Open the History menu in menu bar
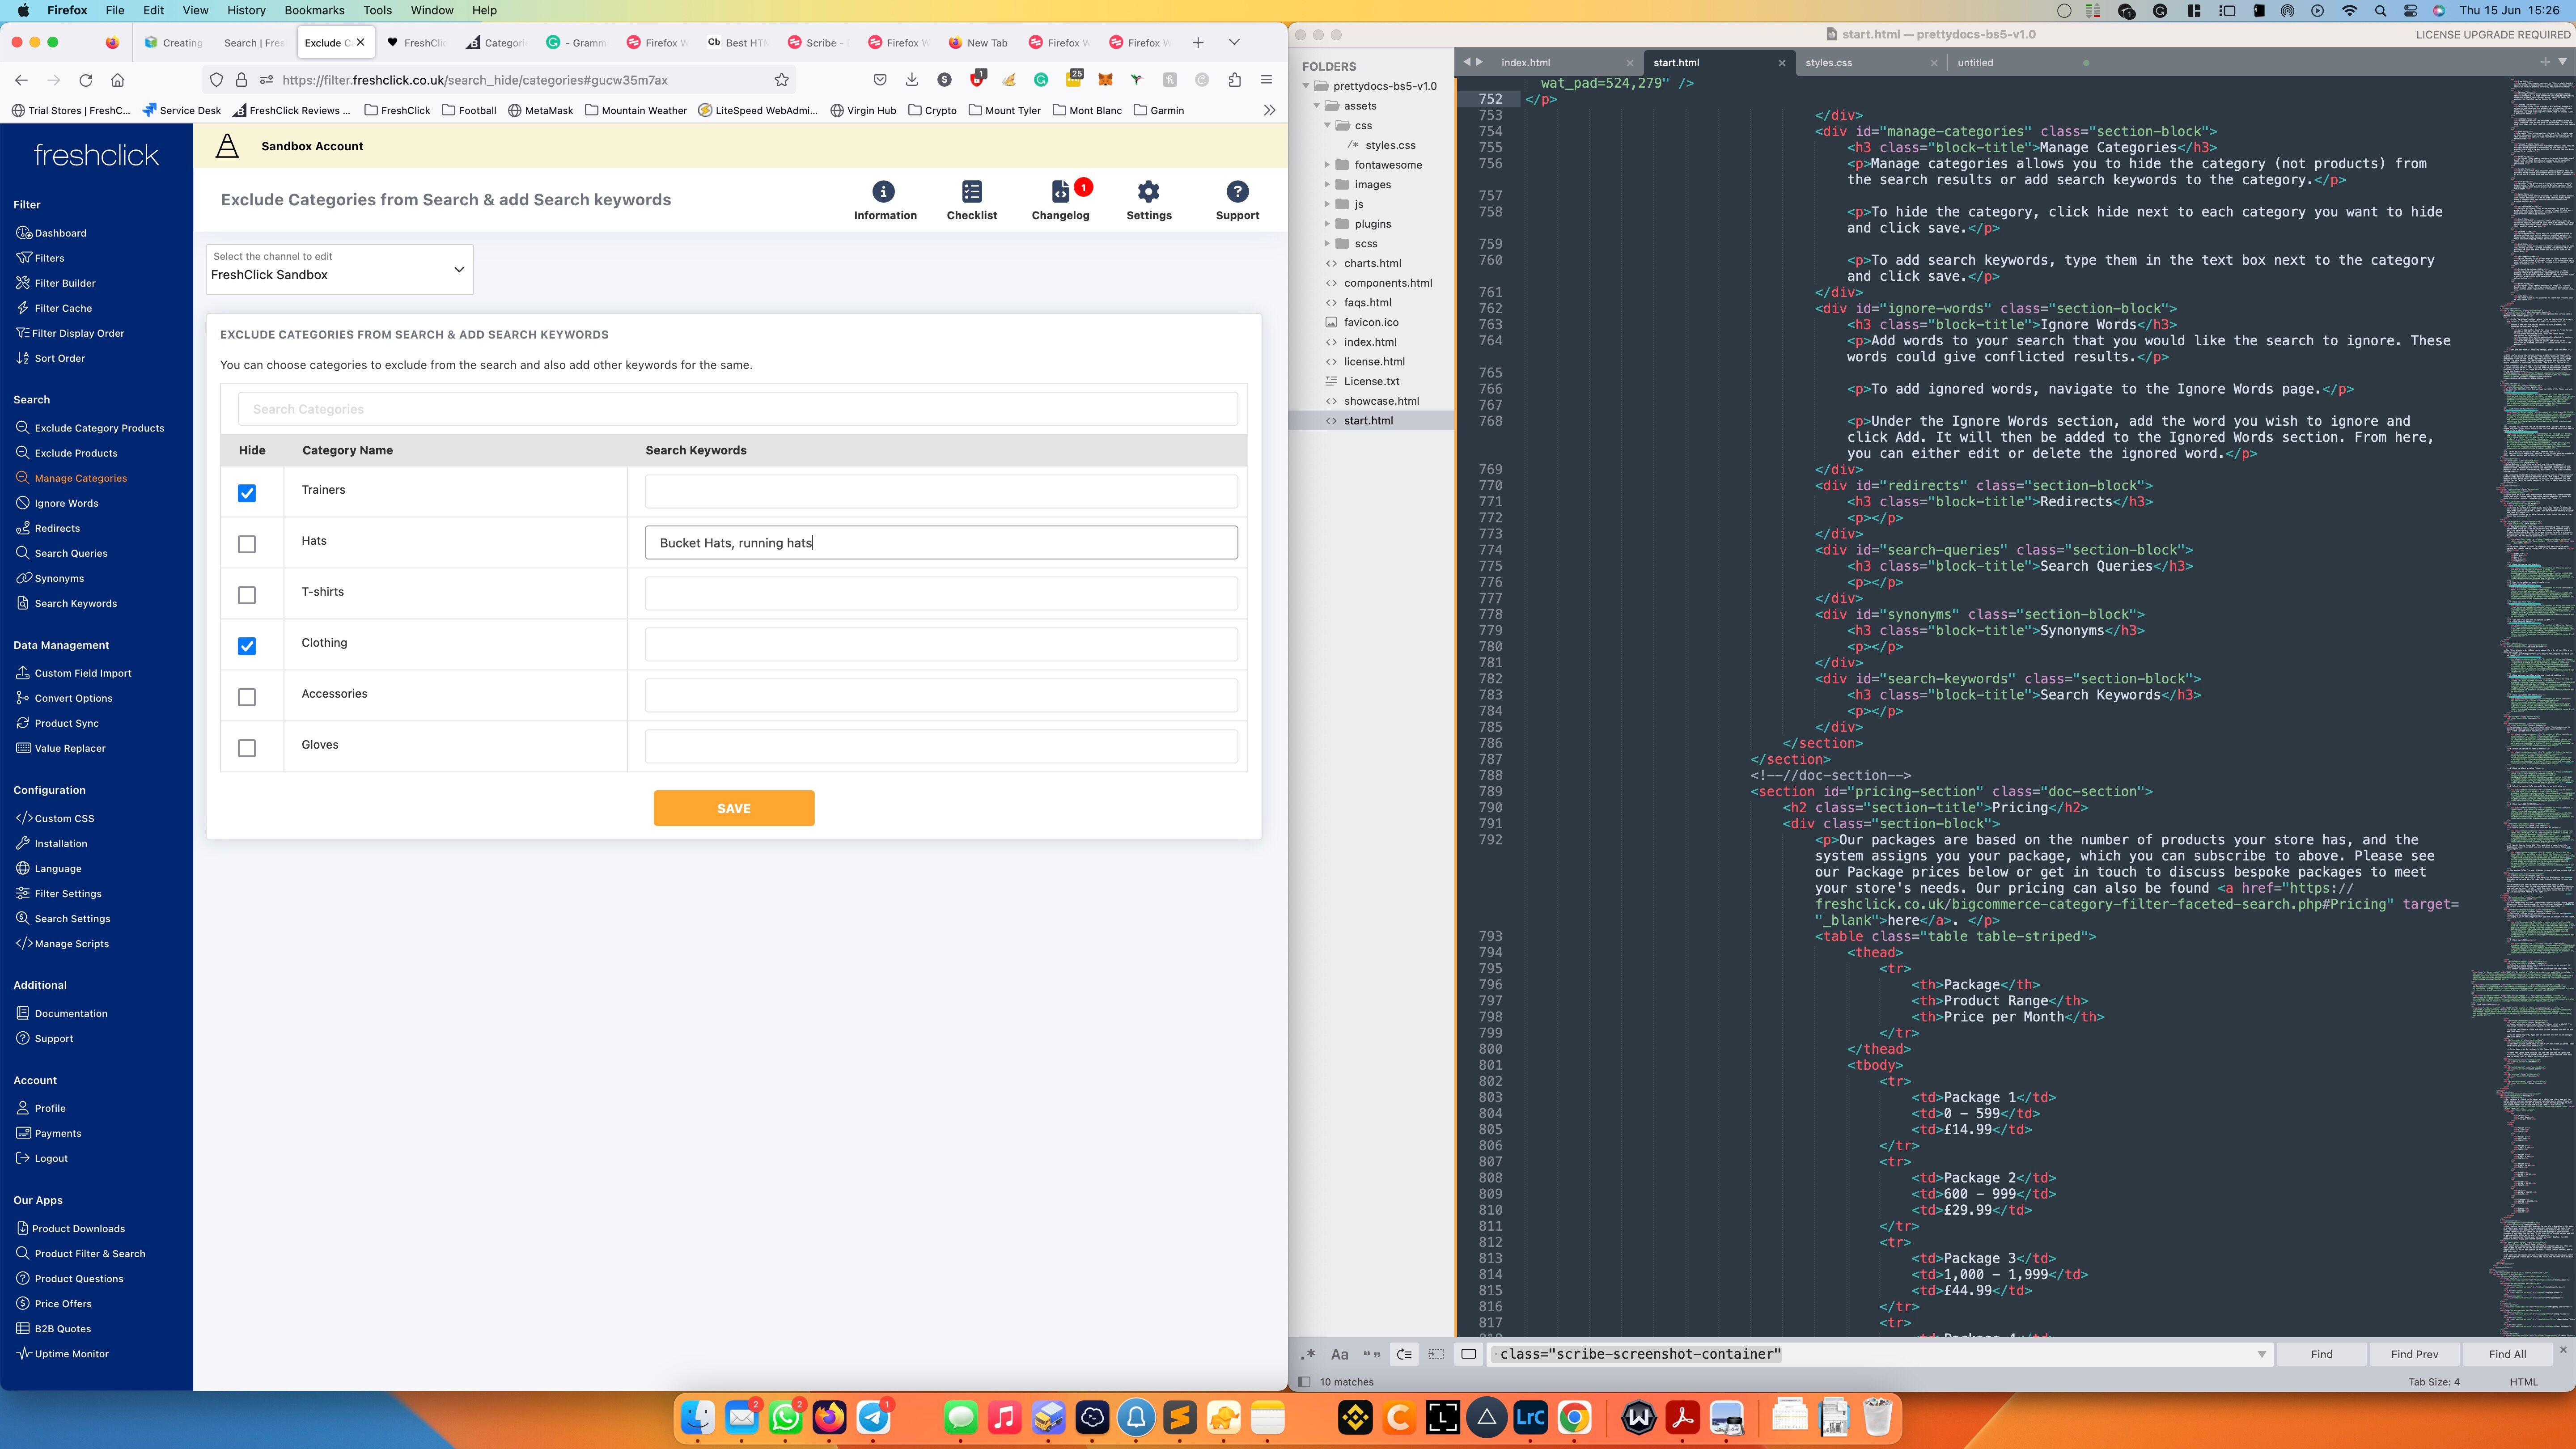The width and height of the screenshot is (2576, 1449). pos(246,10)
